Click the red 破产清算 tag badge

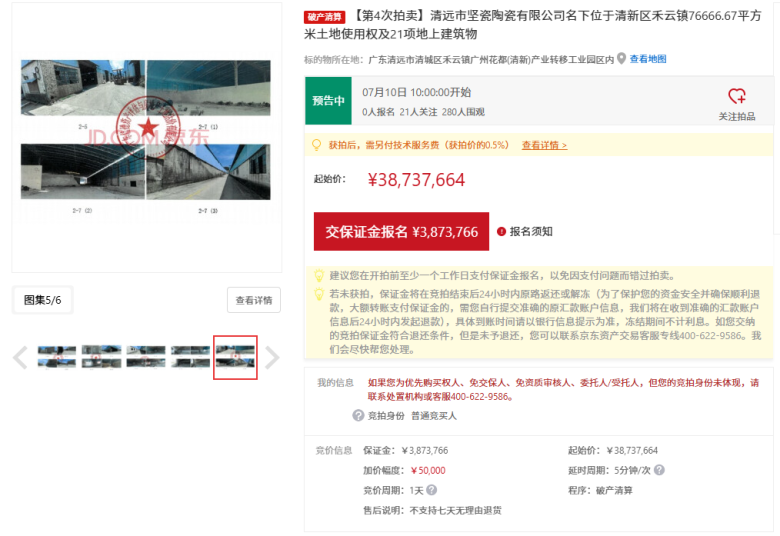[325, 17]
